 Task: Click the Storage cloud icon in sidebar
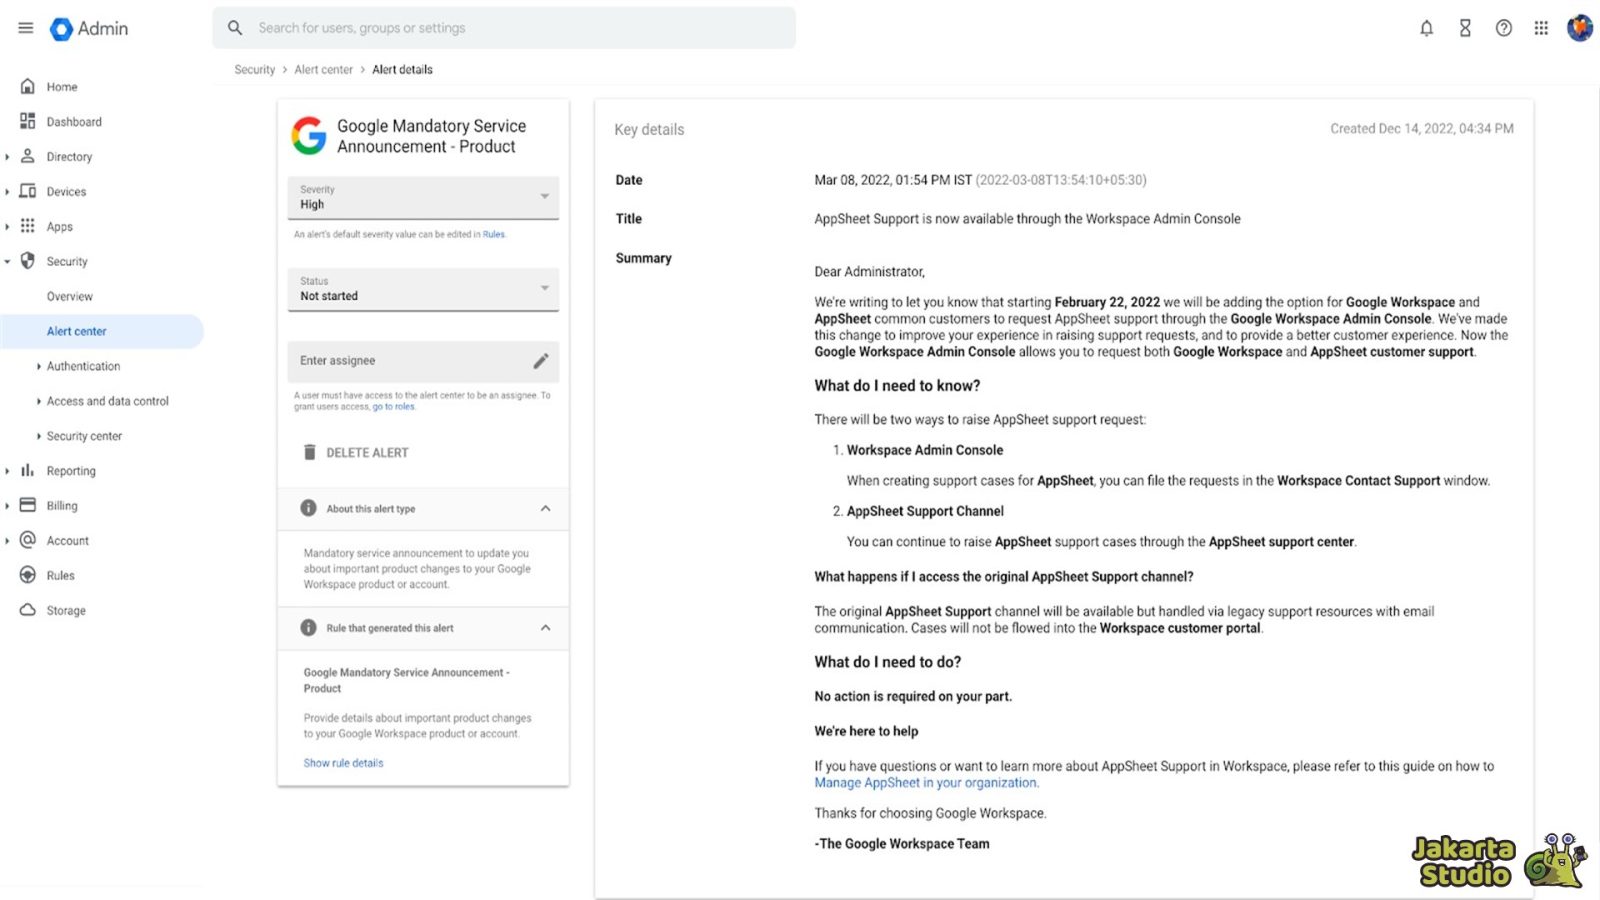tap(27, 610)
